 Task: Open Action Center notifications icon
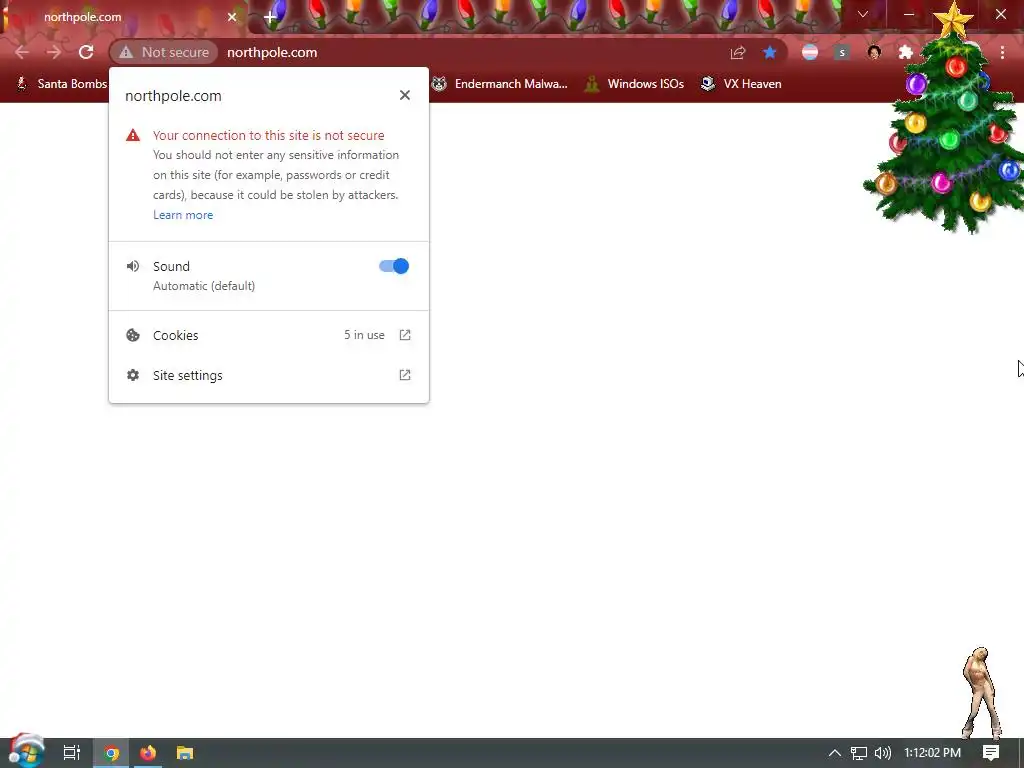coord(991,753)
